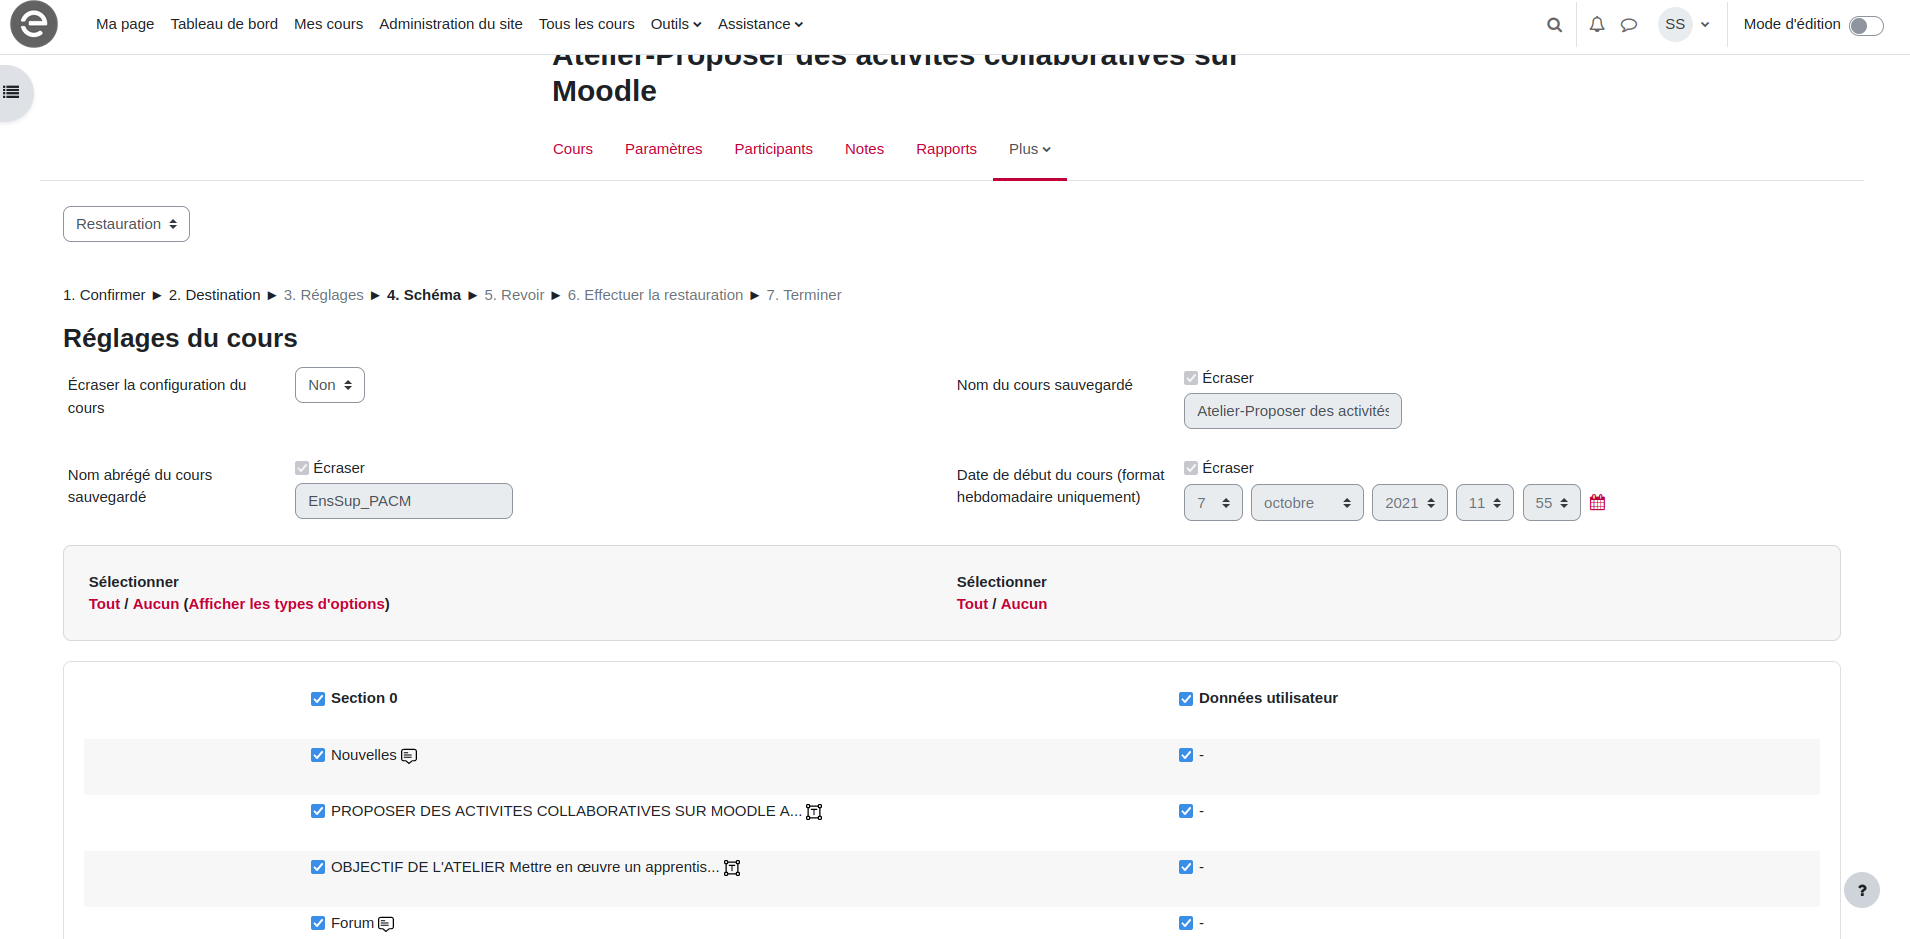This screenshot has height=939, width=1910.
Task: Click the search magnifier icon
Action: point(1554,25)
